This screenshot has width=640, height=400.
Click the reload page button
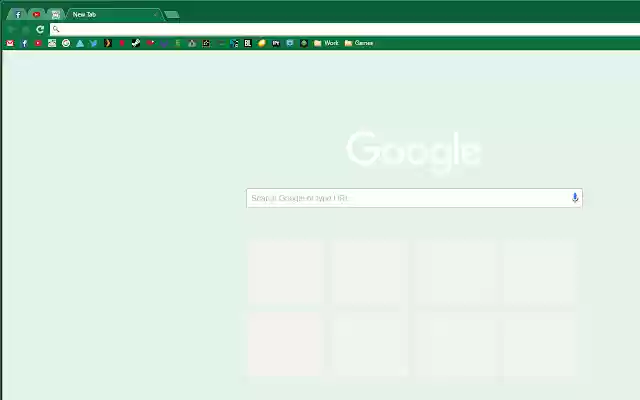40,29
